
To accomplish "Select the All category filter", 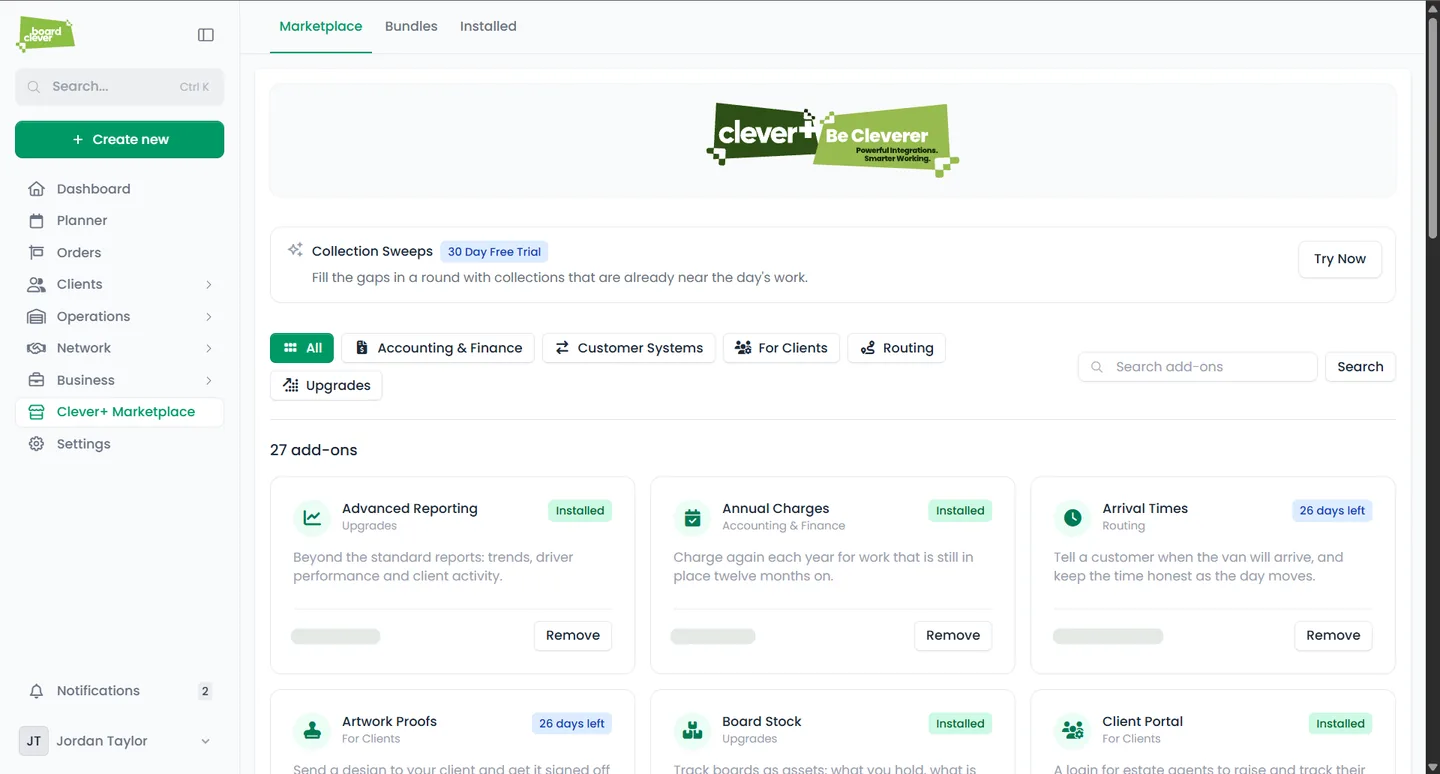I will pos(303,348).
